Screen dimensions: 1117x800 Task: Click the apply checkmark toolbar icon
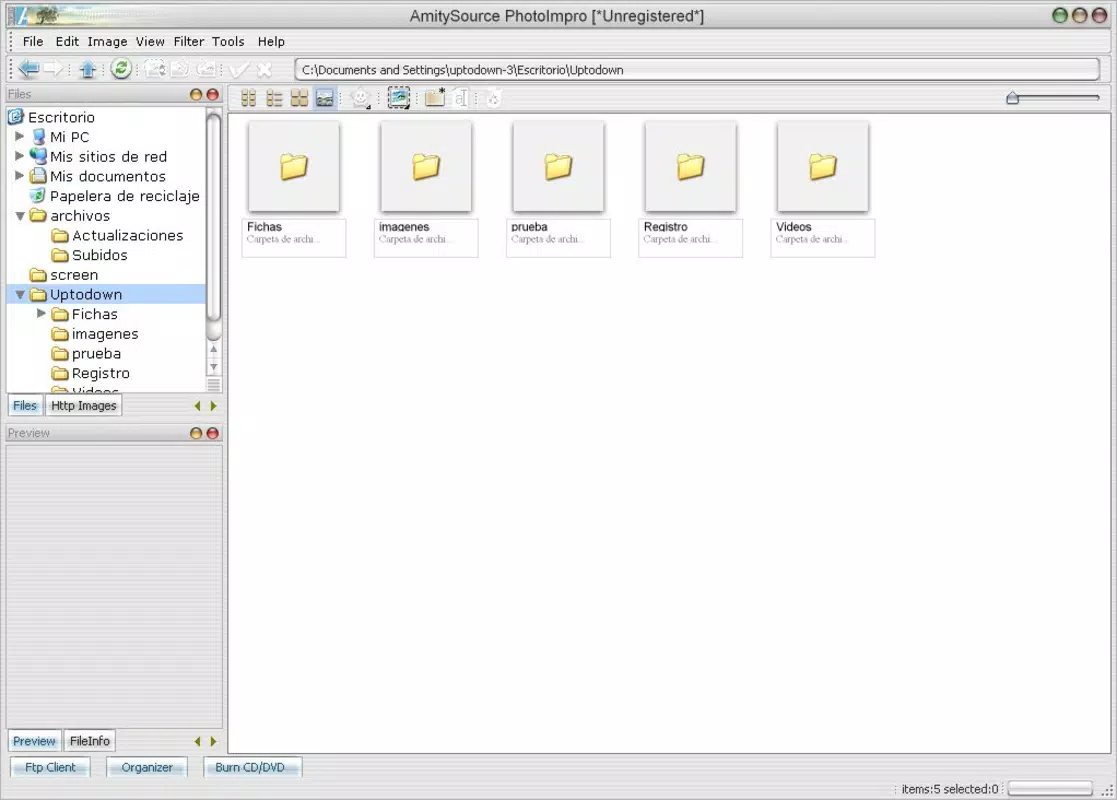click(239, 69)
